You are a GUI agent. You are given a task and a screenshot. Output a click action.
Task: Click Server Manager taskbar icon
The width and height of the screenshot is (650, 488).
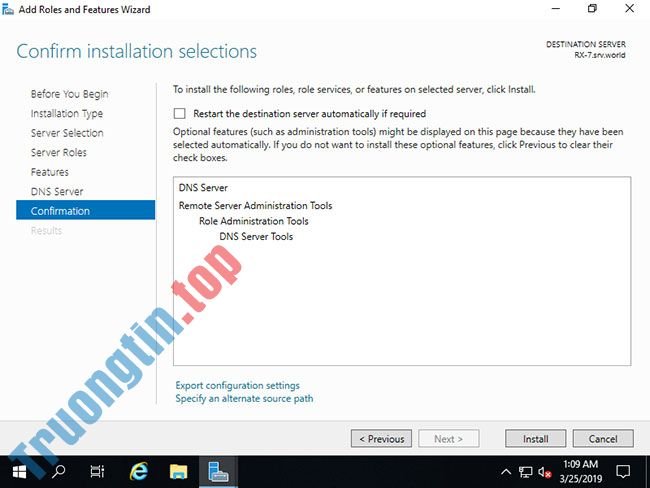coord(218,472)
